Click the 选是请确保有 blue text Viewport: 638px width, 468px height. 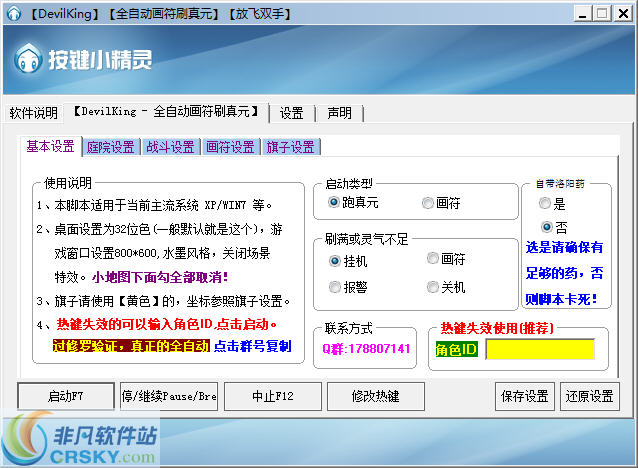click(564, 247)
